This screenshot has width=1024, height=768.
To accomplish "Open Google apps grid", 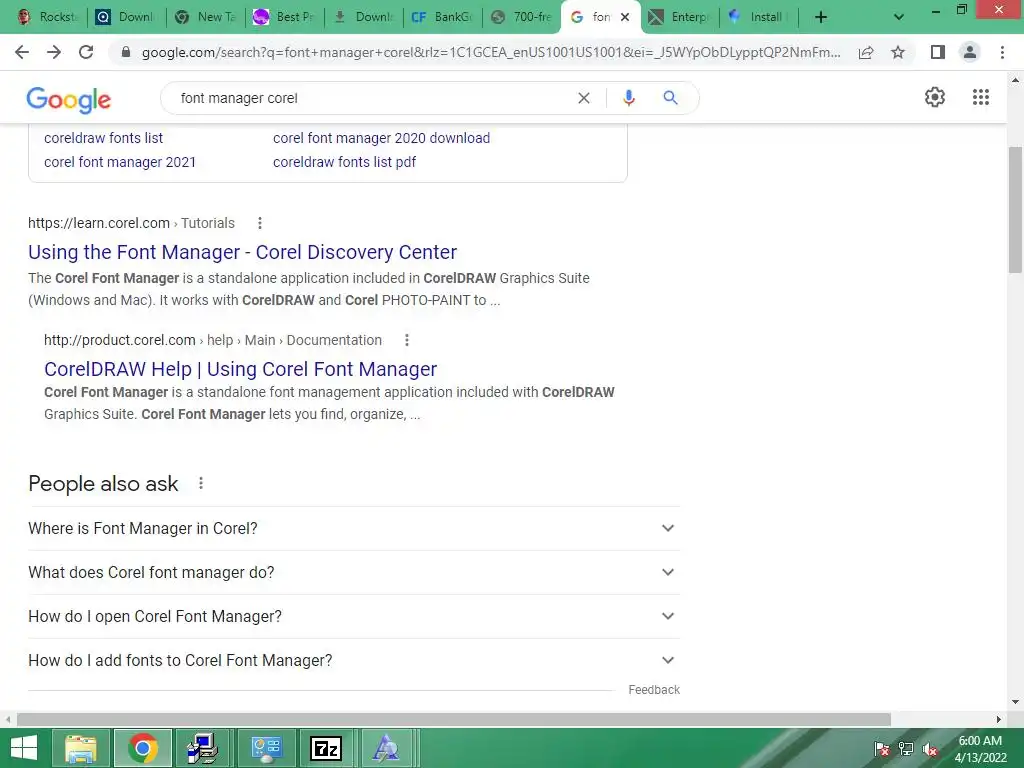I will [x=980, y=97].
